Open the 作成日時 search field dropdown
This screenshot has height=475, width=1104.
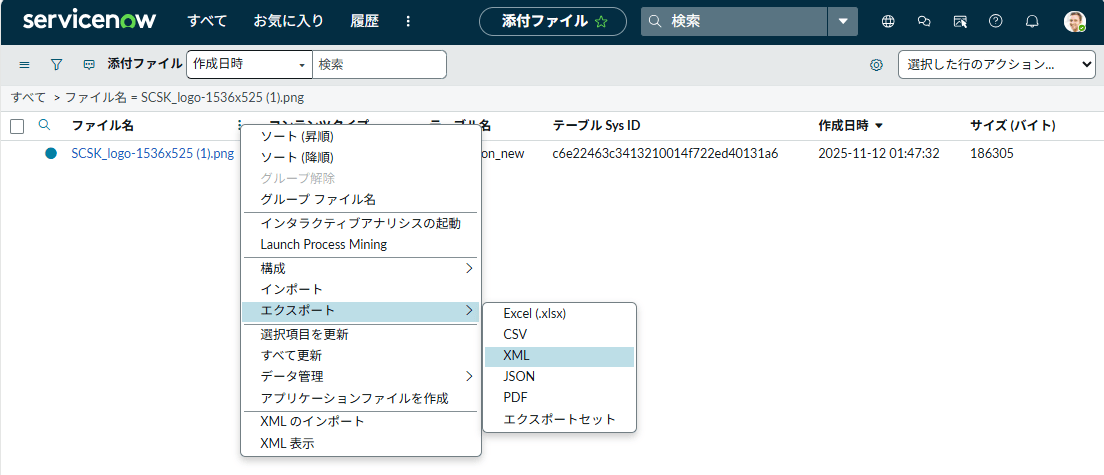pos(249,64)
